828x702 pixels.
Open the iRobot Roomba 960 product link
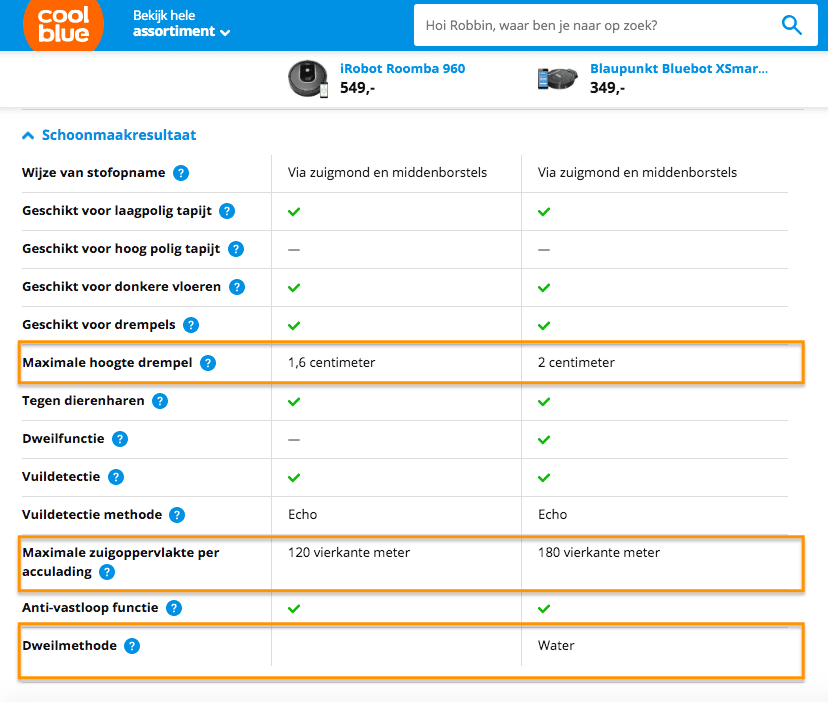point(402,69)
